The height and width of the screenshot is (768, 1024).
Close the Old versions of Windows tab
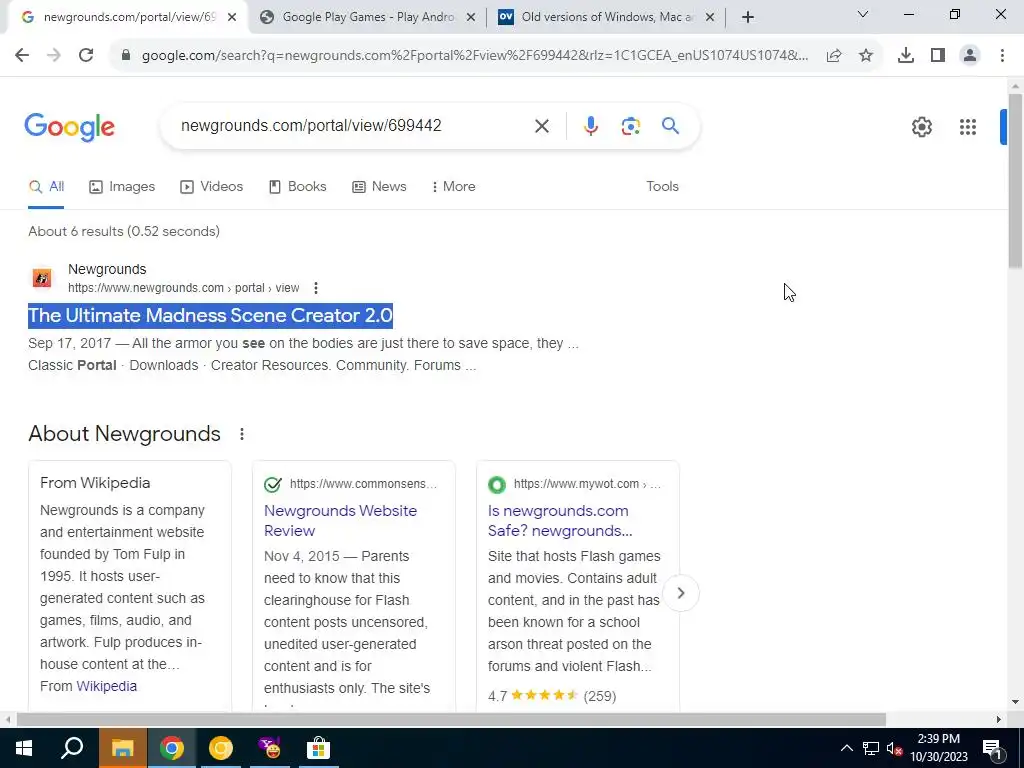pos(710,18)
